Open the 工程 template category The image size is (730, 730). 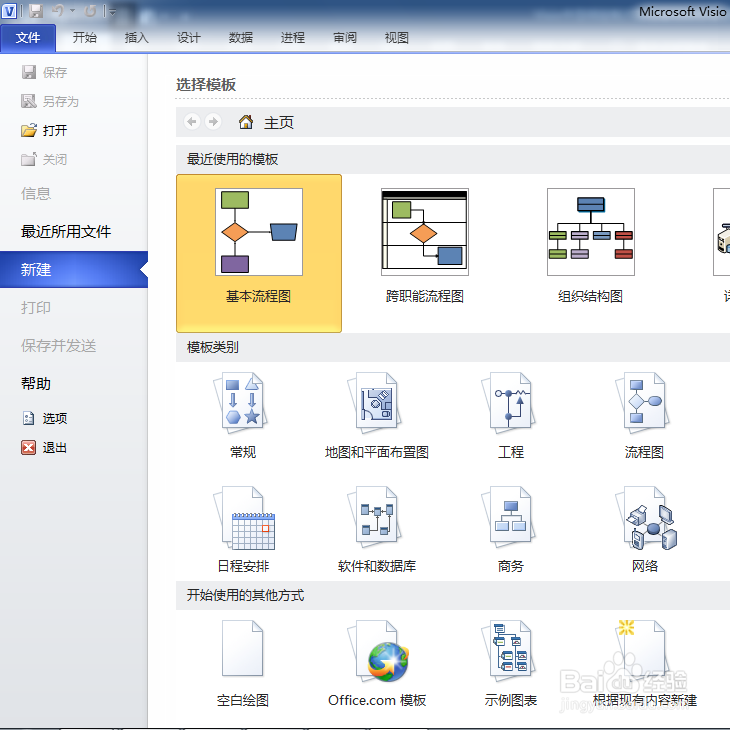pyautogui.click(x=511, y=415)
